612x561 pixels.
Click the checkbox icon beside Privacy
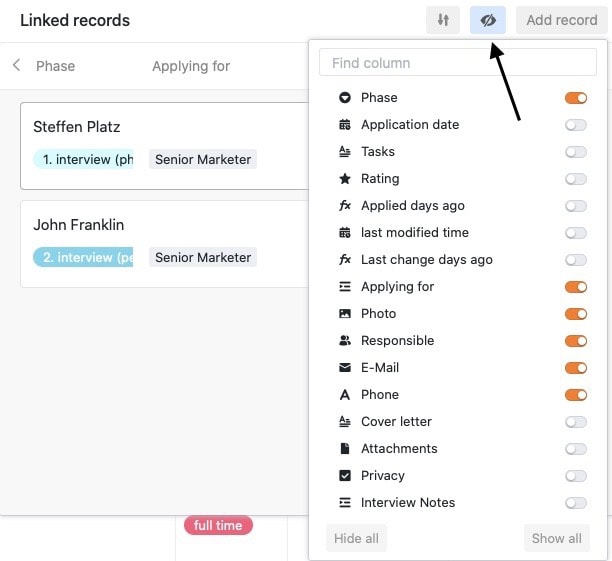345,476
